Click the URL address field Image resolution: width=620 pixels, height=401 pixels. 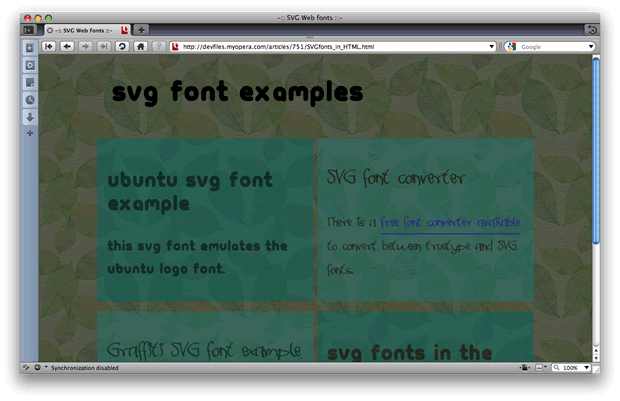(334, 47)
